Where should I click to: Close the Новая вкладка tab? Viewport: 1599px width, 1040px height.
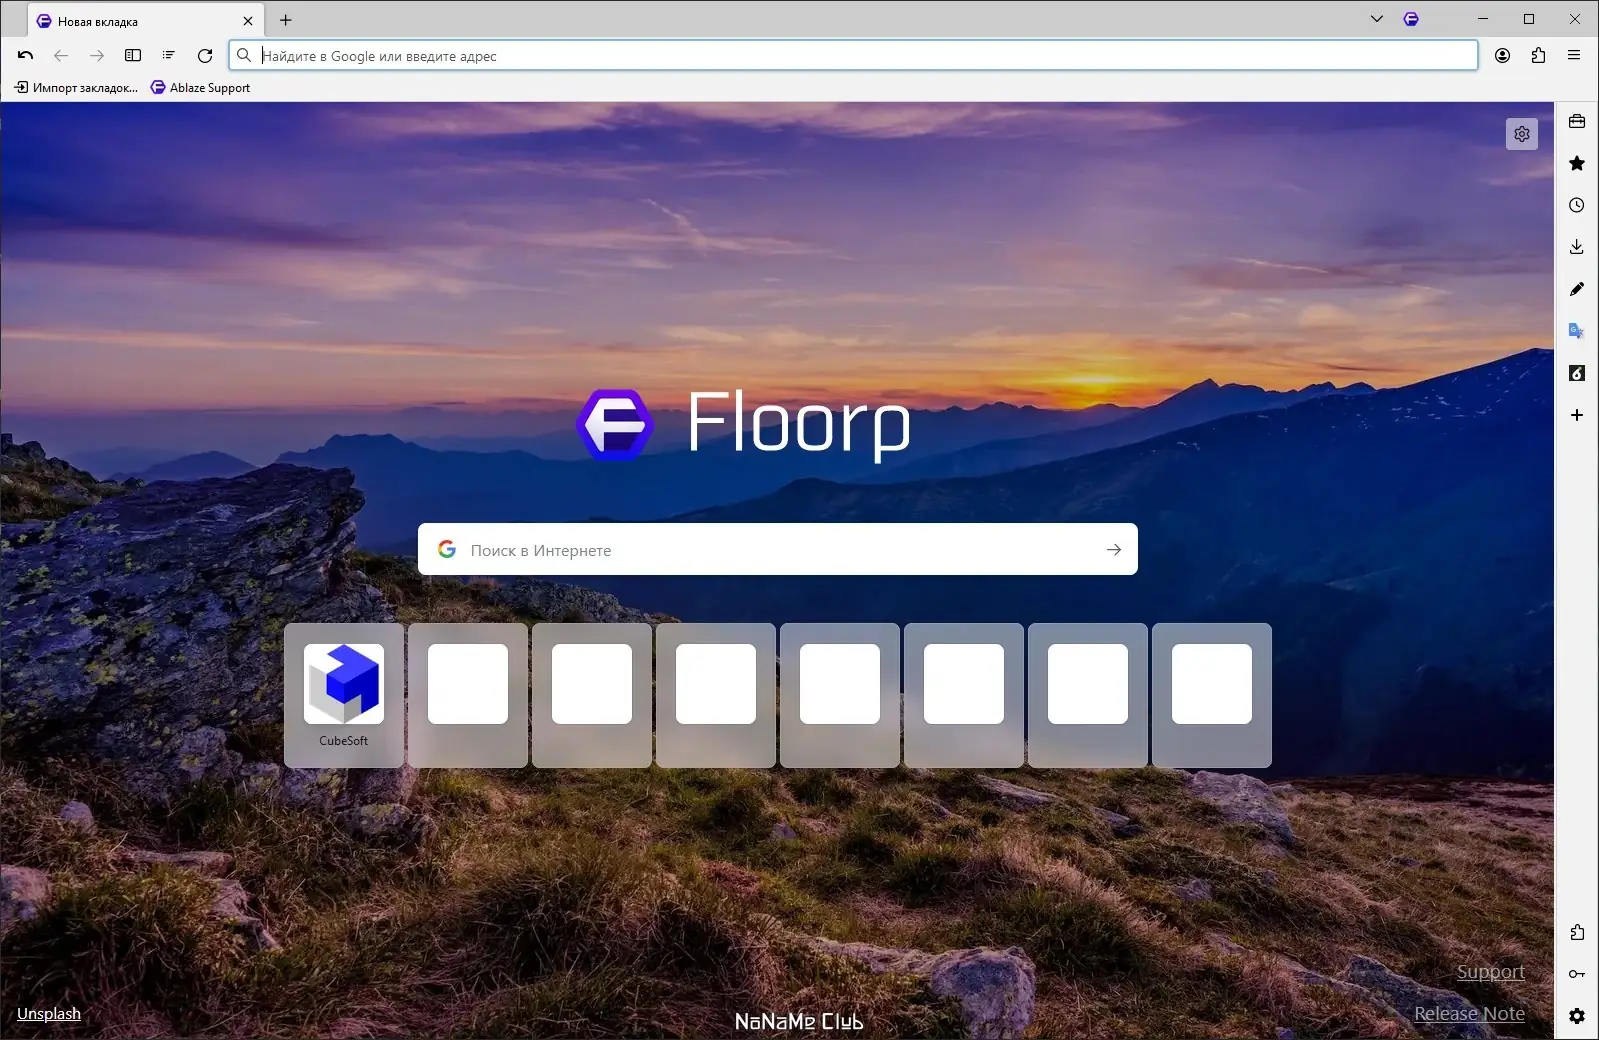pos(248,21)
